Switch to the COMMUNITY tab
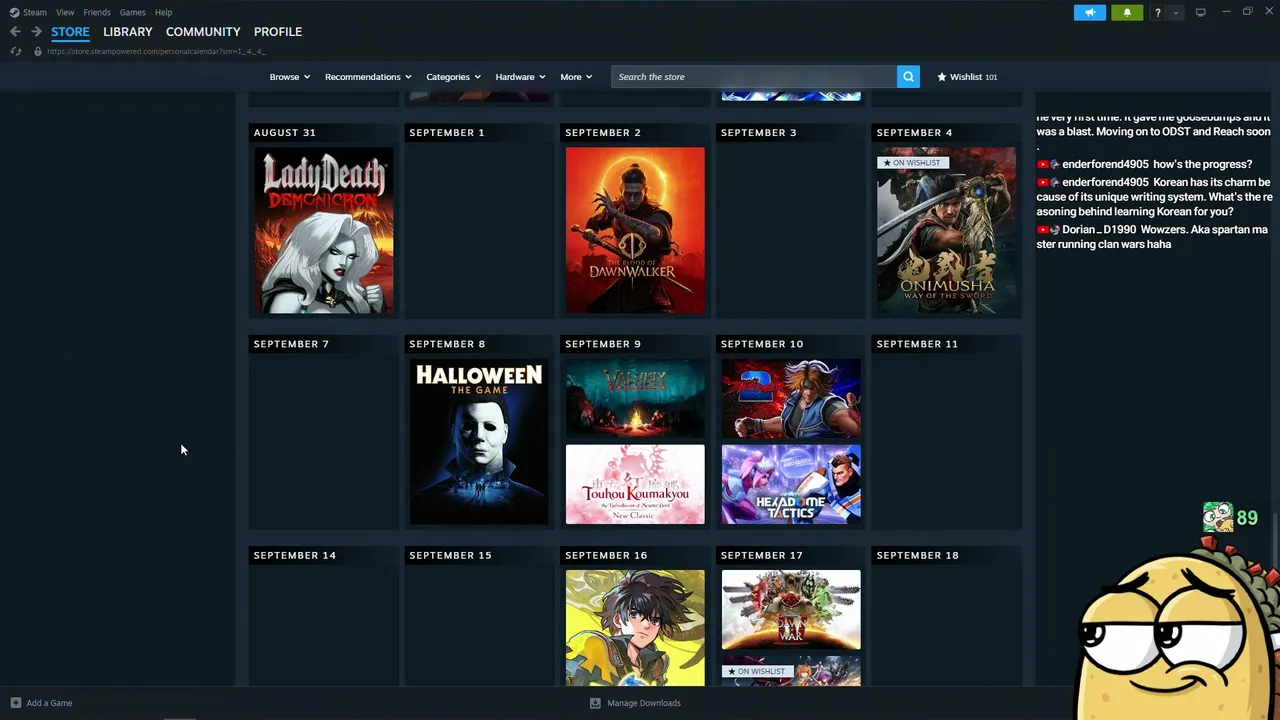 [x=203, y=32]
